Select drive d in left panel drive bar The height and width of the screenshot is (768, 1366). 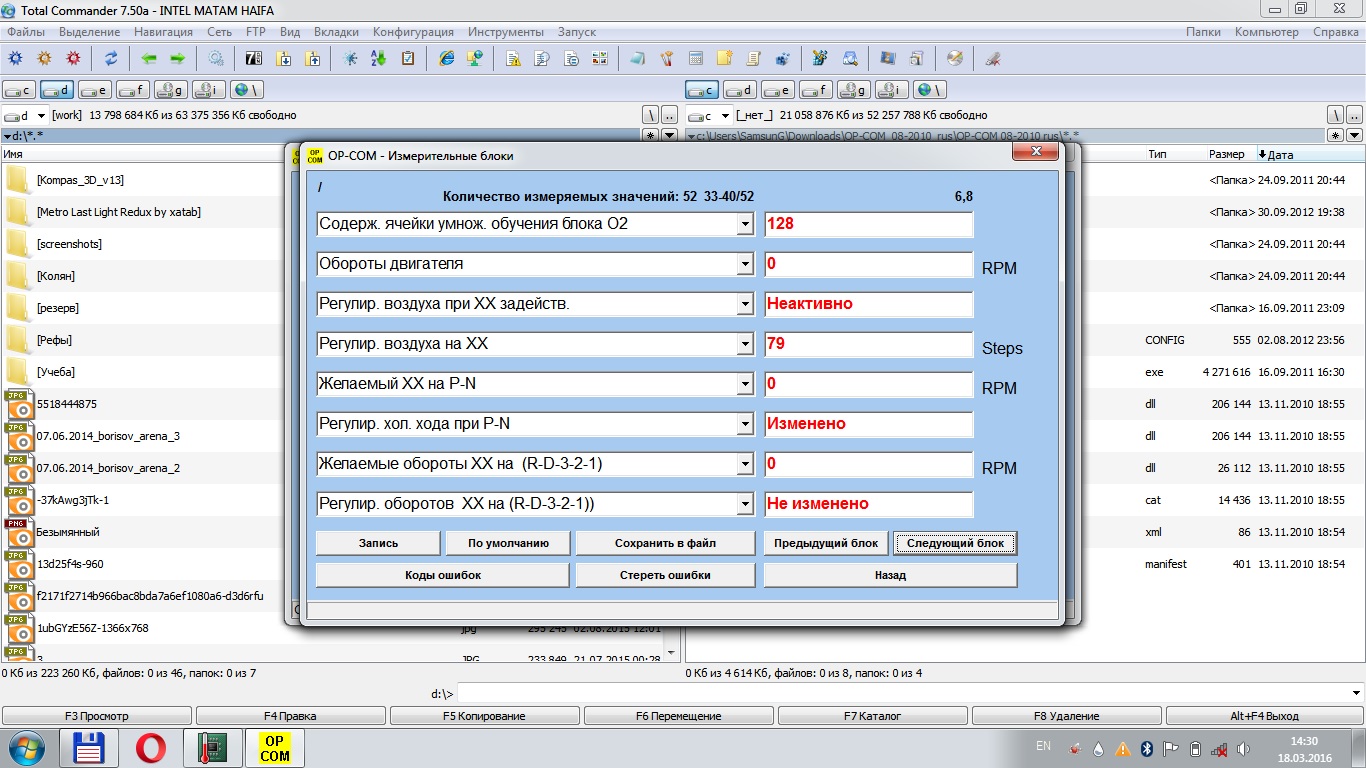[x=57, y=90]
